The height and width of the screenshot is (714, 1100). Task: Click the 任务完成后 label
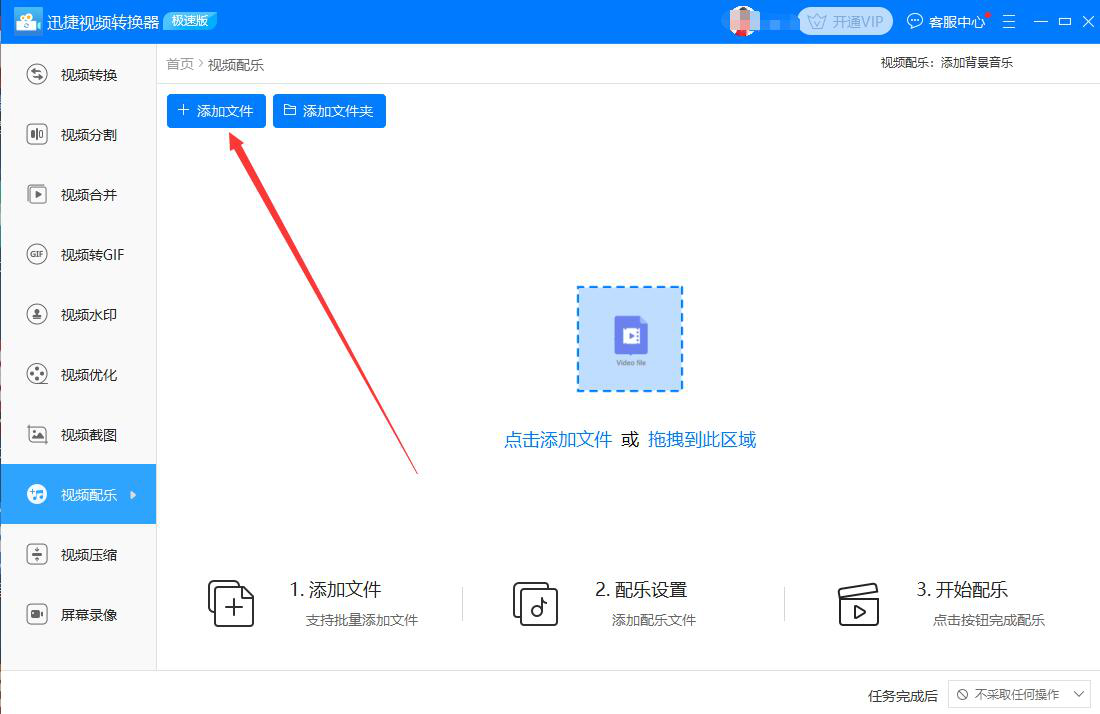tap(902, 696)
